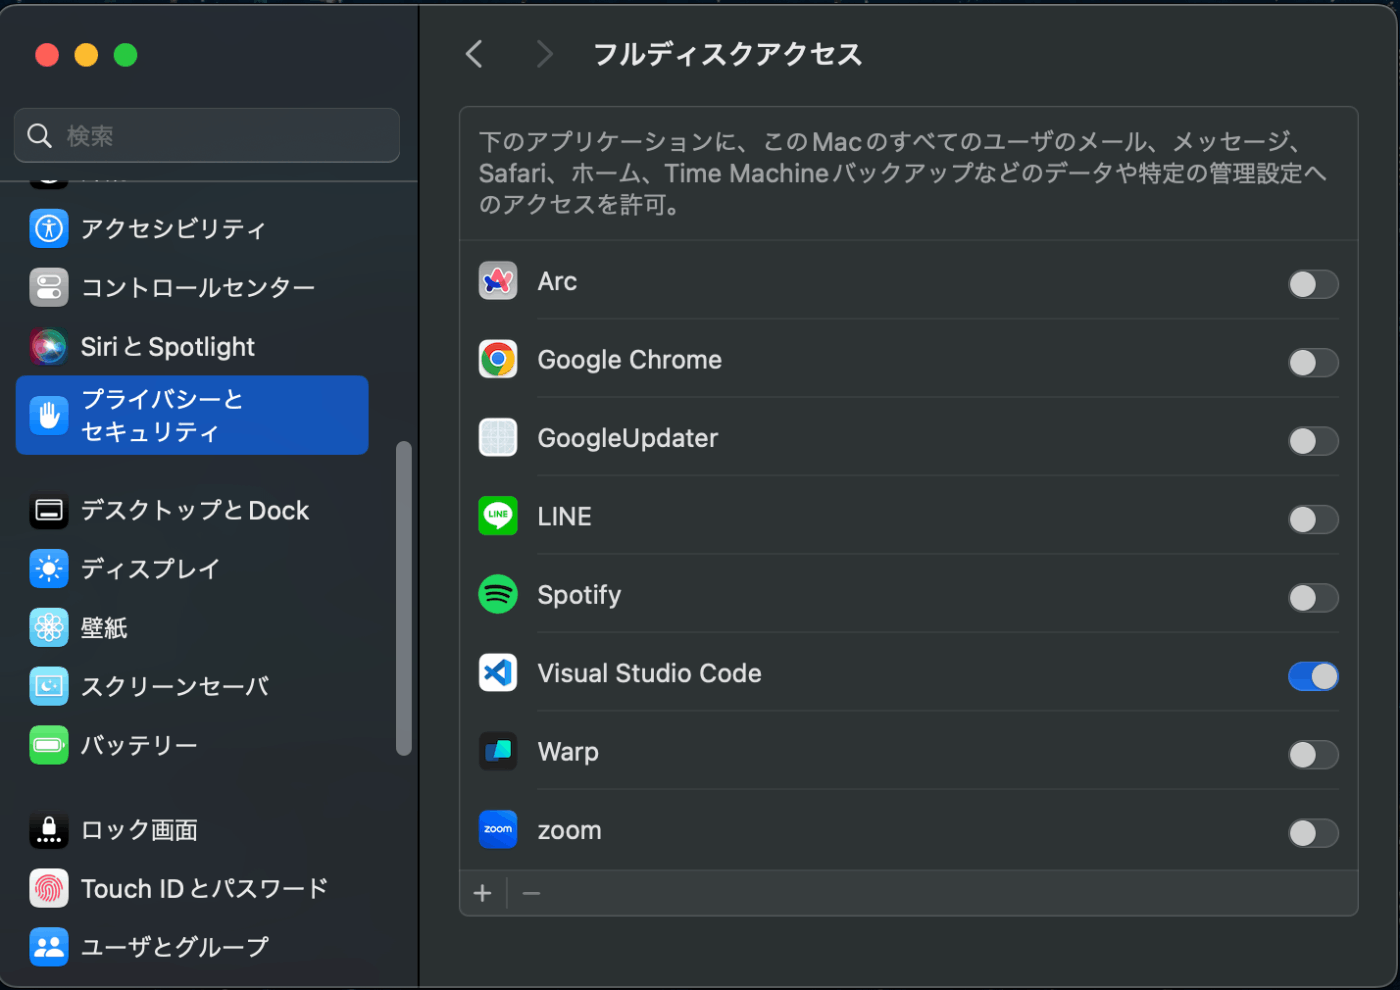Select the GoogleUpdater row label
This screenshot has width=1400, height=990.
coord(628,438)
